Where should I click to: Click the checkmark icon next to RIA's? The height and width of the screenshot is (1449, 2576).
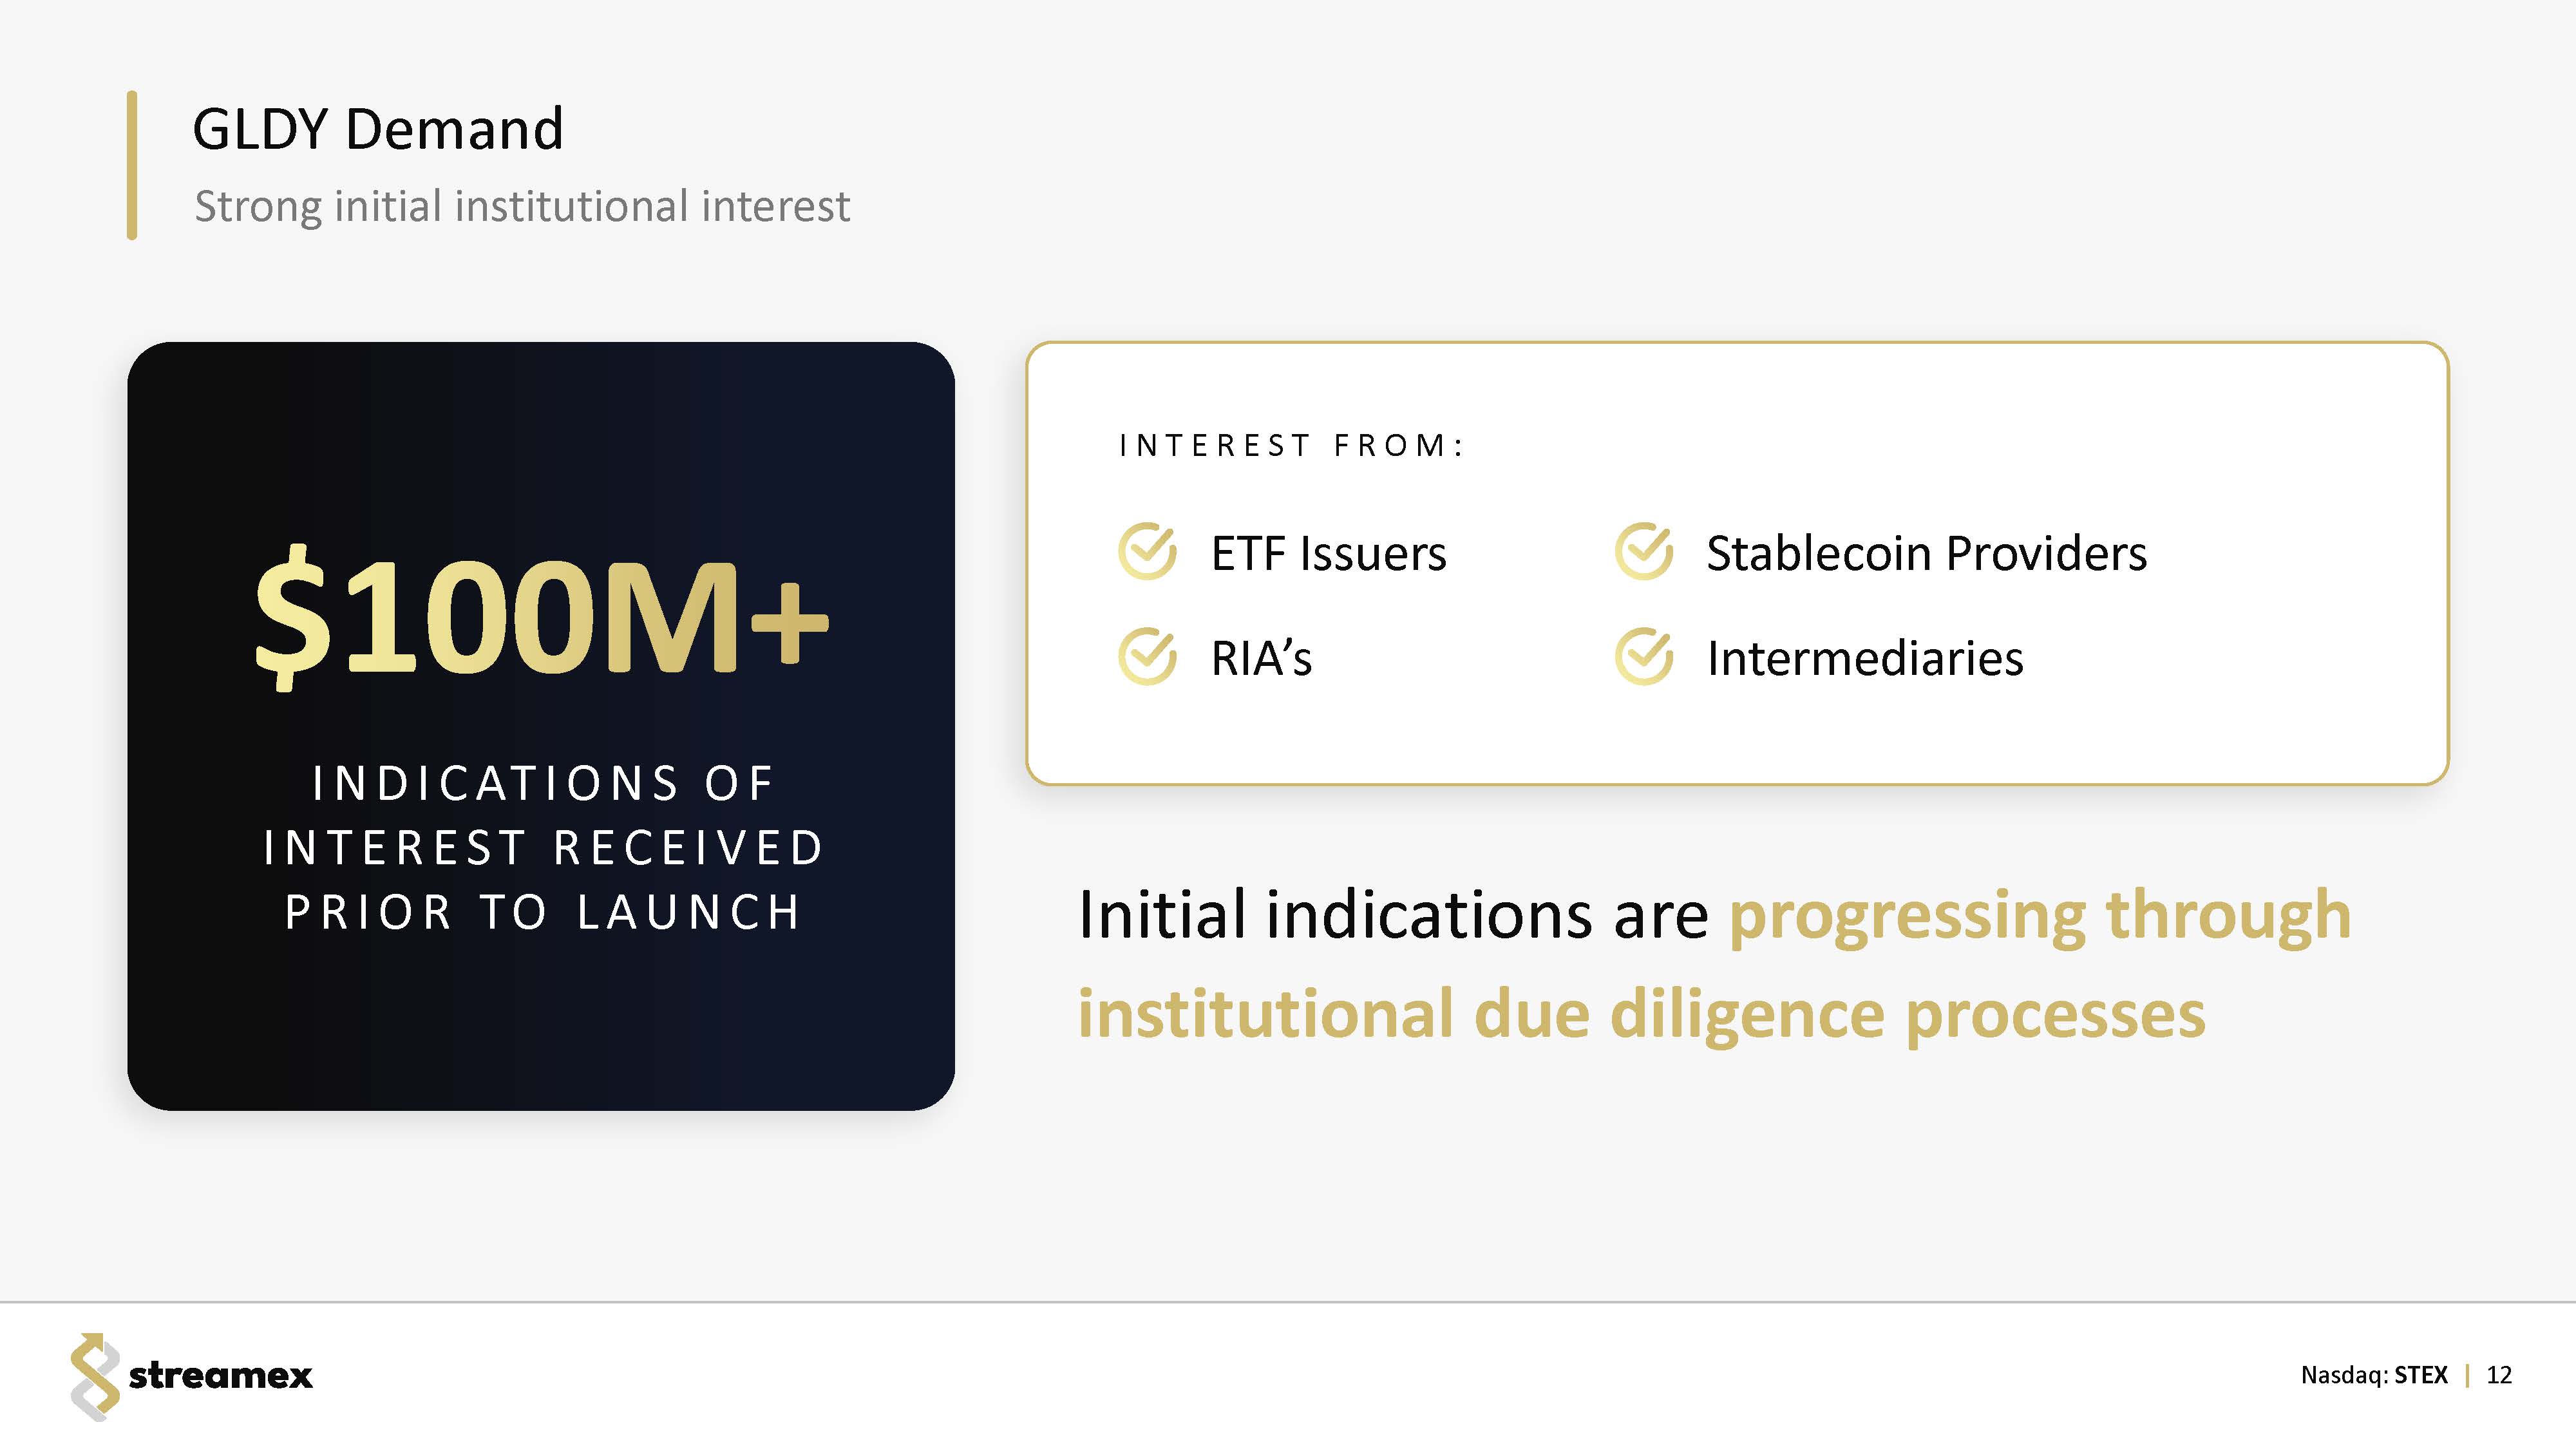pyautogui.click(x=1146, y=657)
